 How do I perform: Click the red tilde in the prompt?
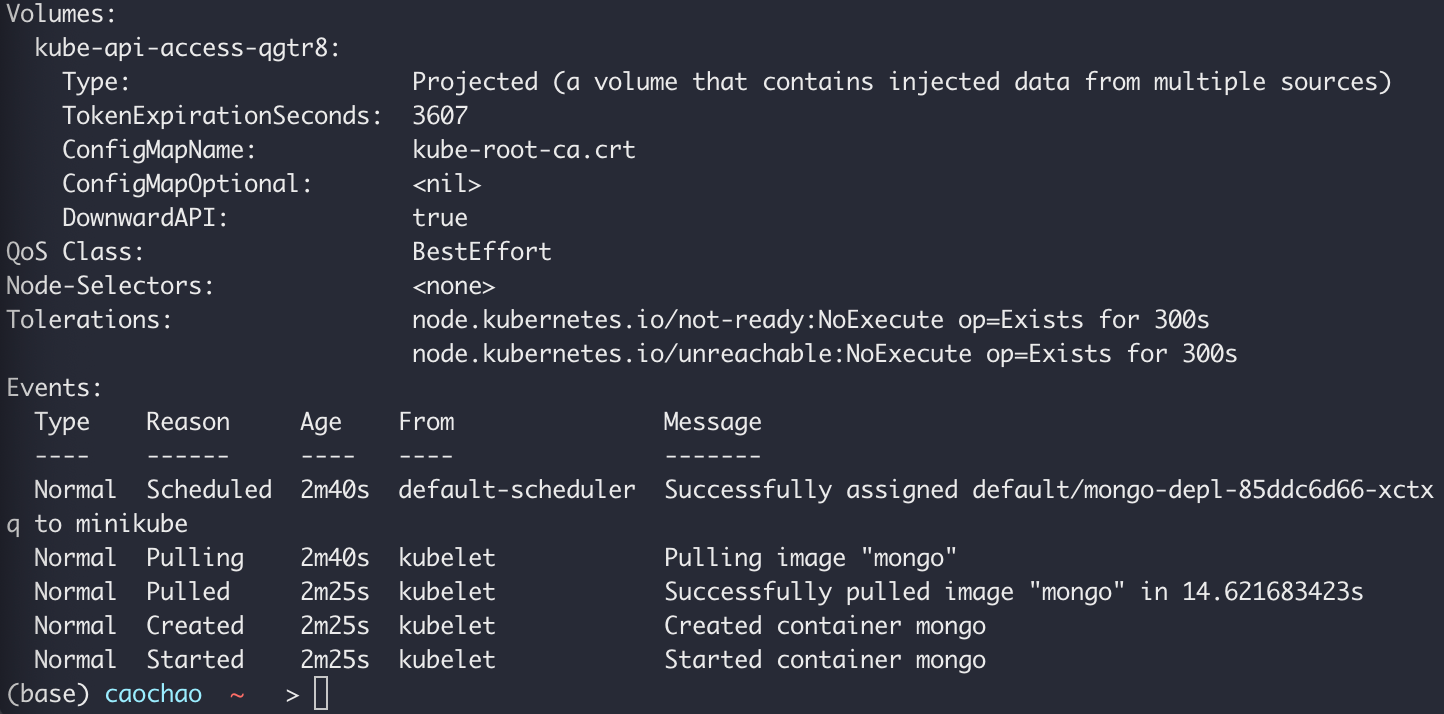237,694
